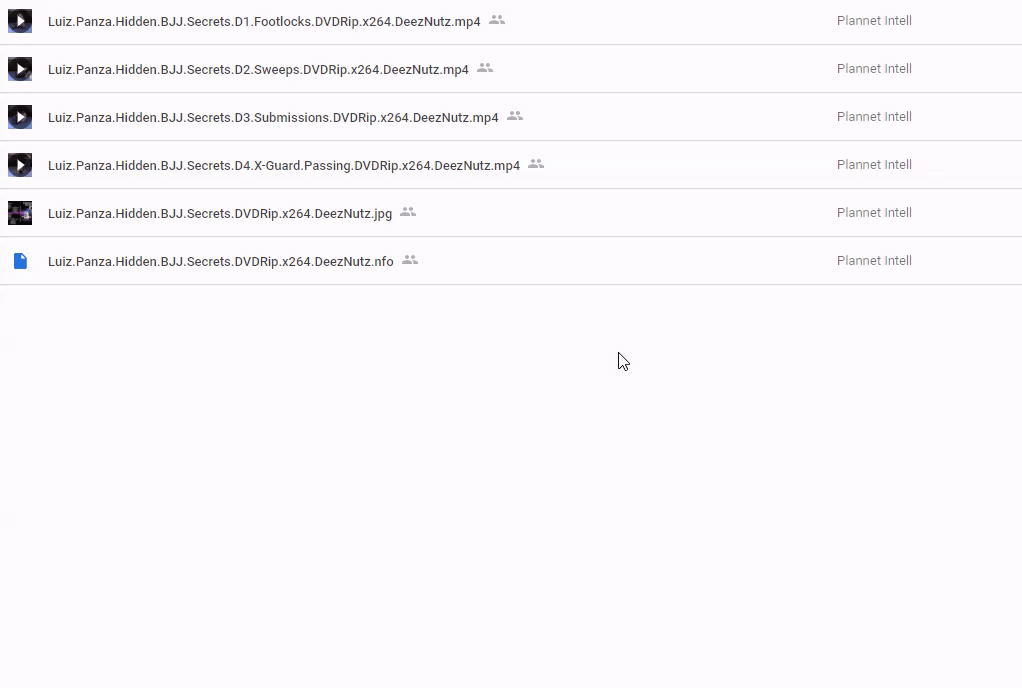Screen dimensions: 1022x688
Task: Click the shared people icon beside D3.Submissions
Action: coord(515,116)
